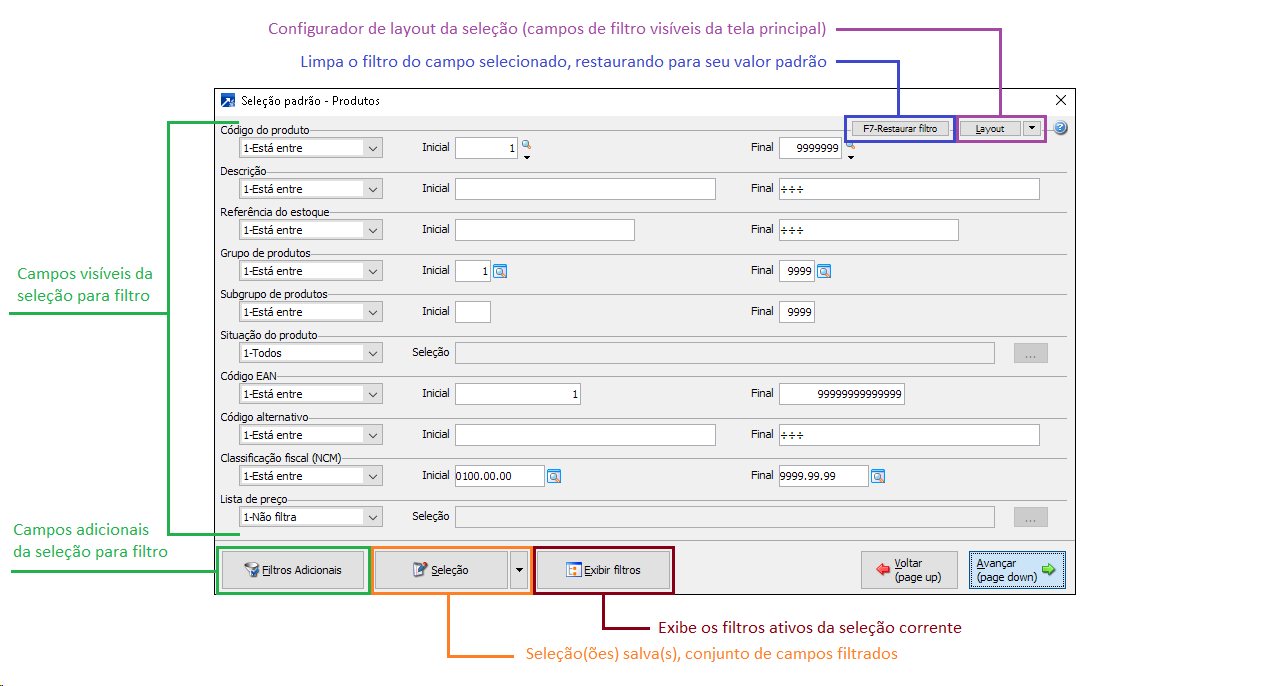Focus initial Código do produto field
Image resolution: width=1274 pixels, height=686 pixels.
487,148
